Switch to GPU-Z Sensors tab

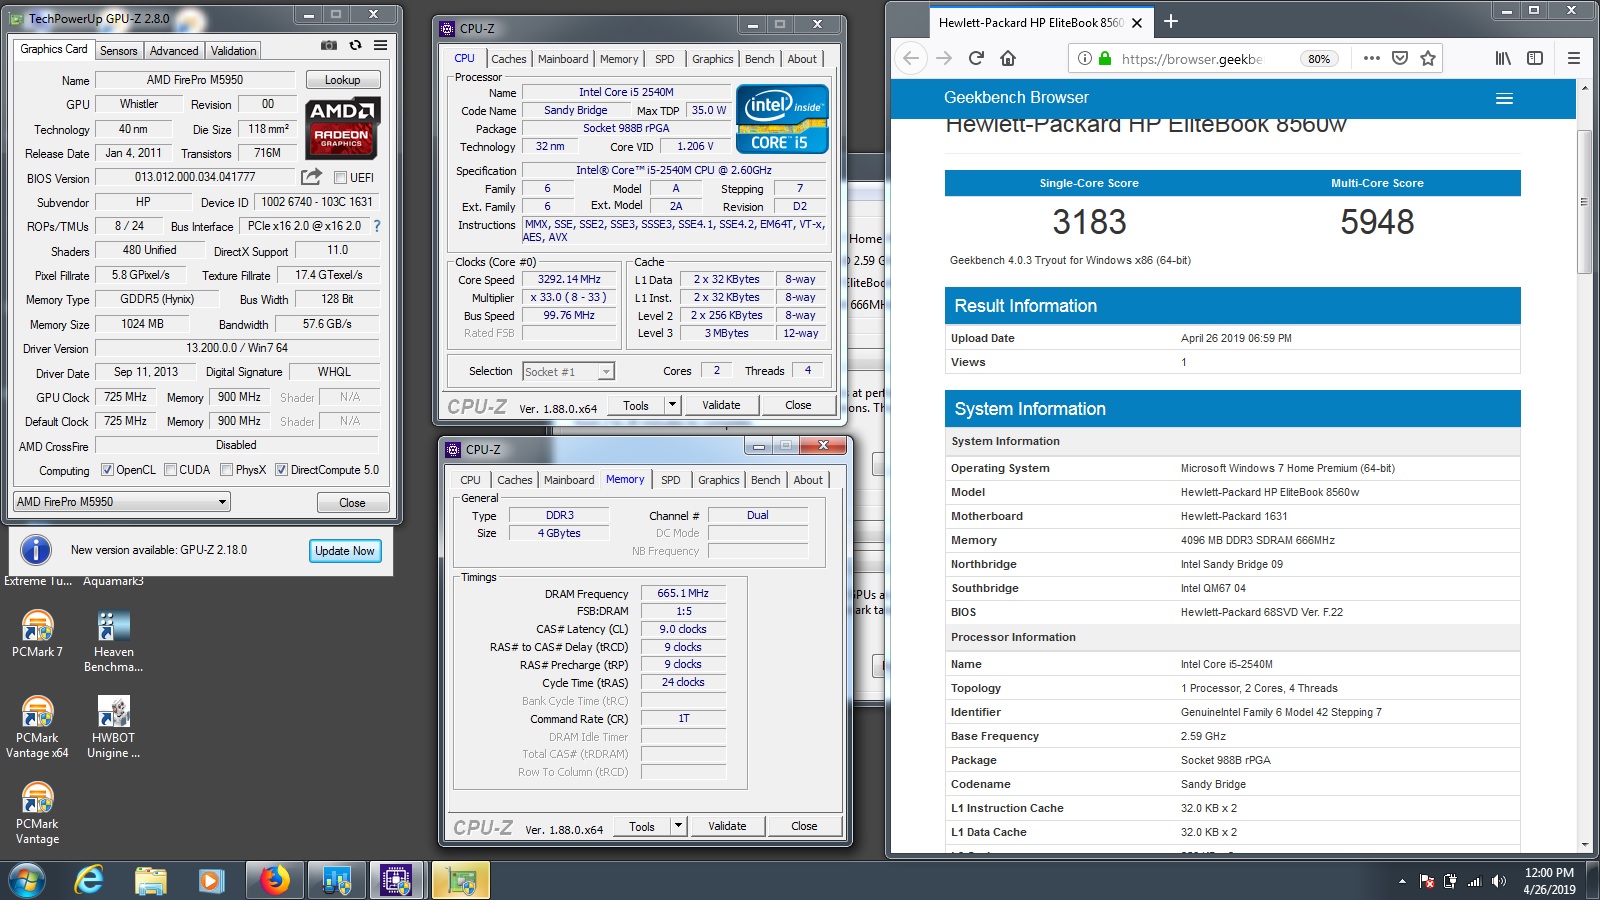(119, 50)
